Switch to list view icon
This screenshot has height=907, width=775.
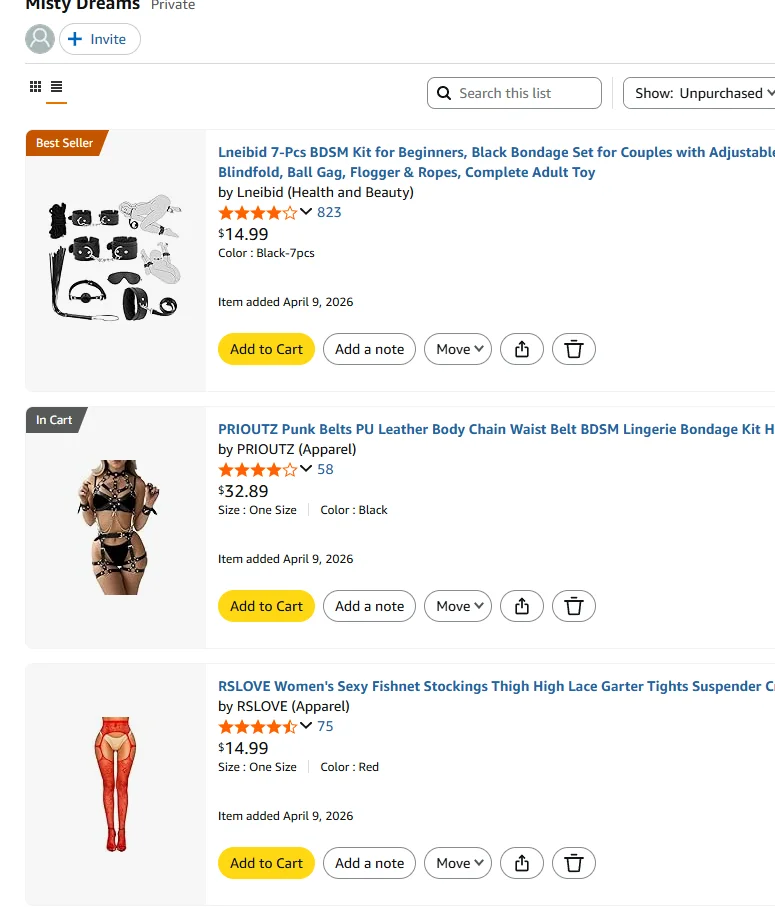57,87
